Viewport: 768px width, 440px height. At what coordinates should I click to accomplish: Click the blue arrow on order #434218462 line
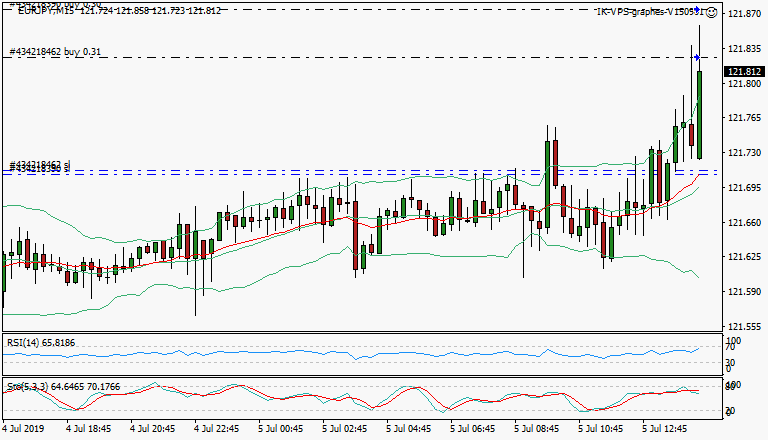[697, 58]
